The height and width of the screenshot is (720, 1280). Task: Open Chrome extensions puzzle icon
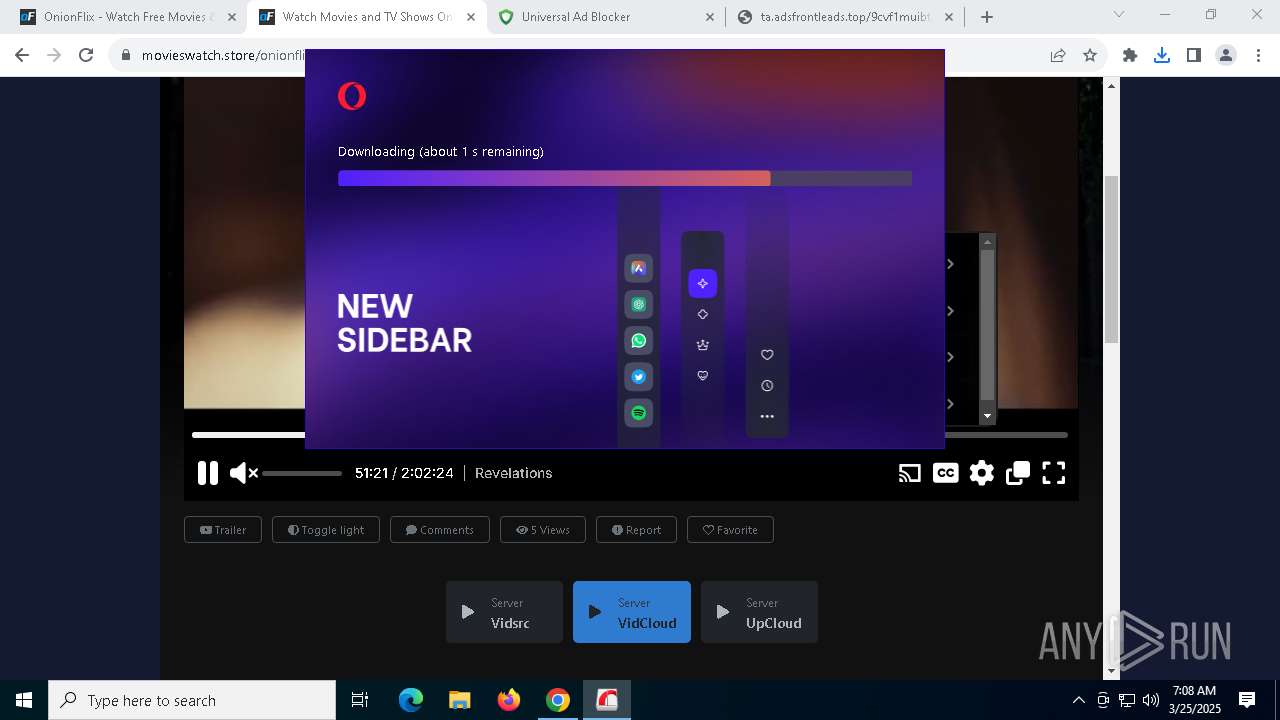(1130, 56)
